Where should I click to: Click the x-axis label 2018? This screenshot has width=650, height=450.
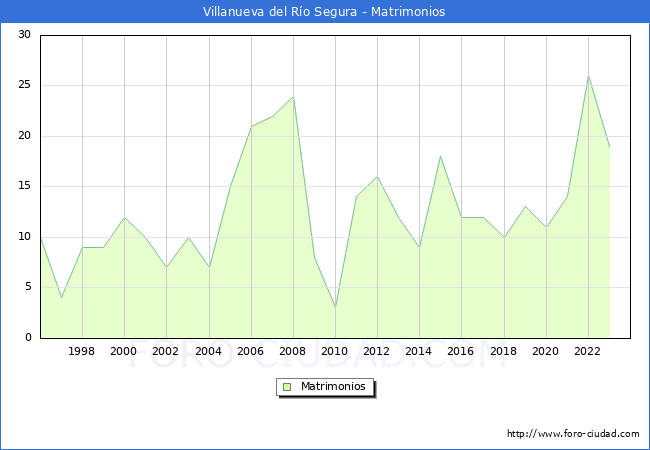(x=503, y=351)
